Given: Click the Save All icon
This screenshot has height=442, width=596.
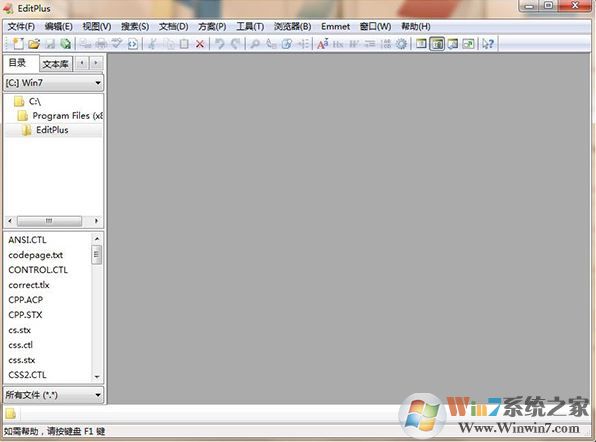Looking at the screenshot, I should click(x=66, y=44).
